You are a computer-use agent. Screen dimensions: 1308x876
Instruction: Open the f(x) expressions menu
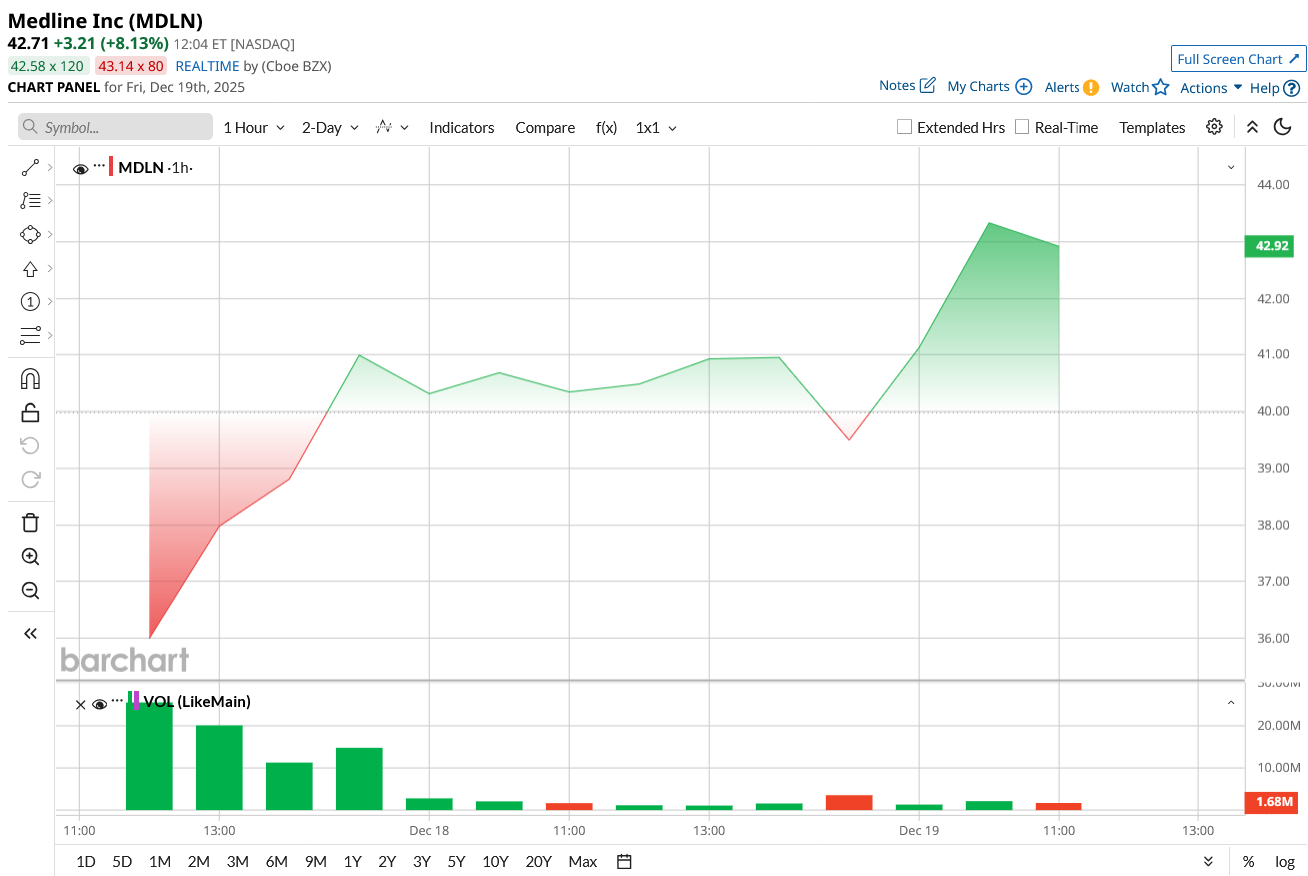coord(606,128)
